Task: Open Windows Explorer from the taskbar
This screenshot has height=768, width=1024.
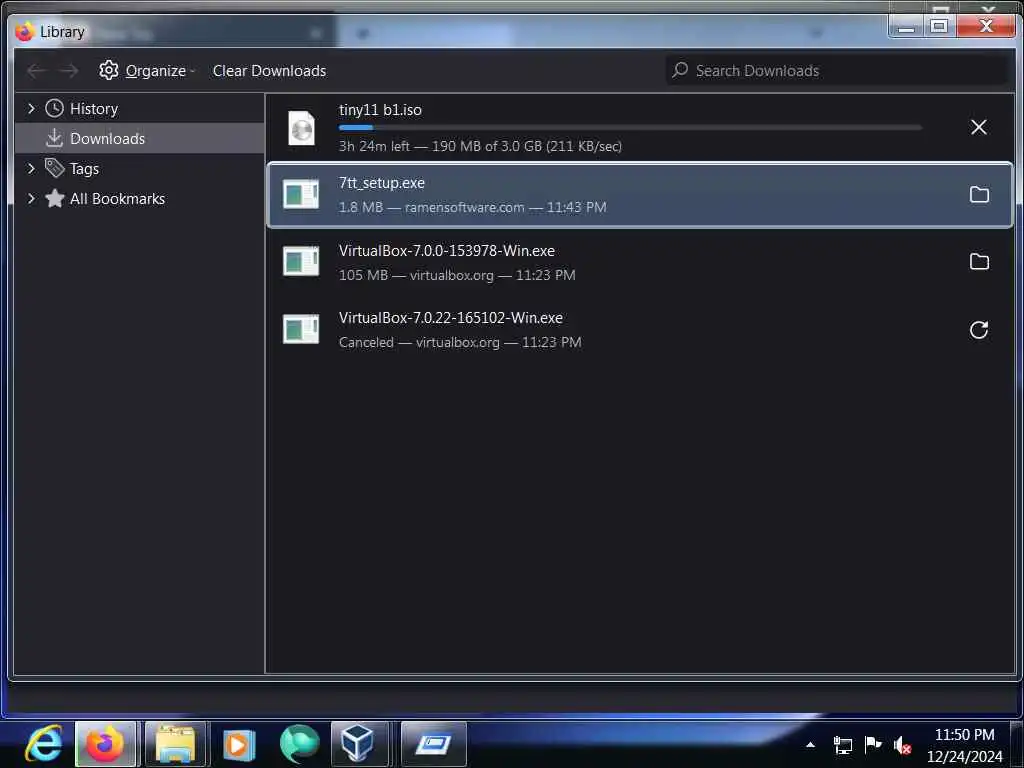Action: (174, 744)
